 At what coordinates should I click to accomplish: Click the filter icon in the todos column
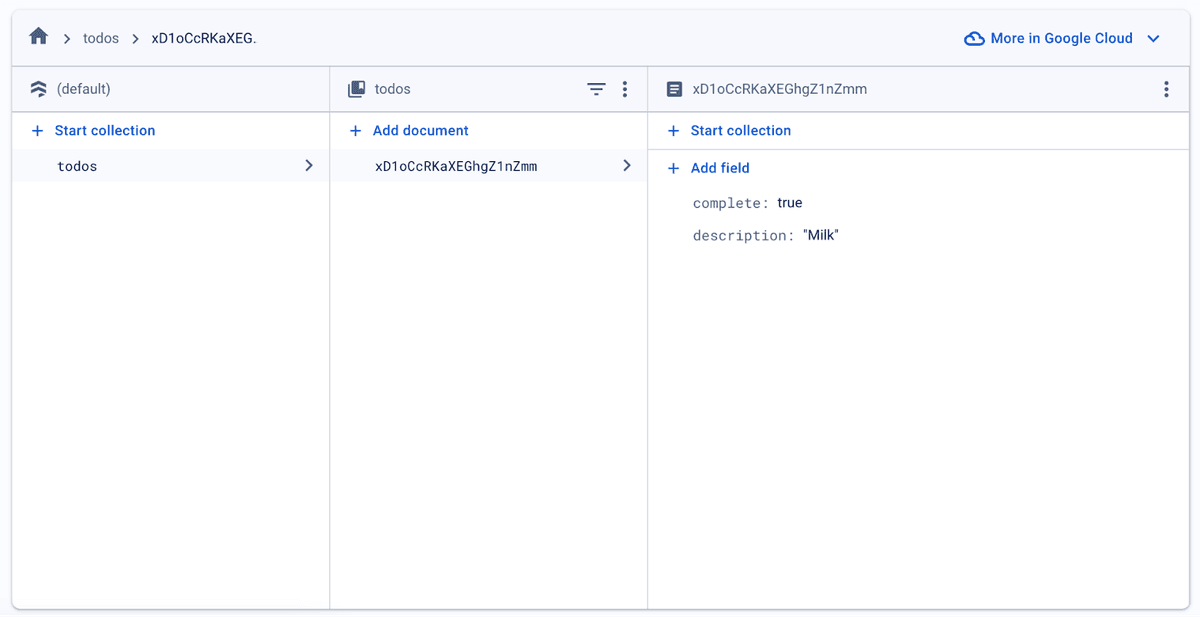click(596, 89)
